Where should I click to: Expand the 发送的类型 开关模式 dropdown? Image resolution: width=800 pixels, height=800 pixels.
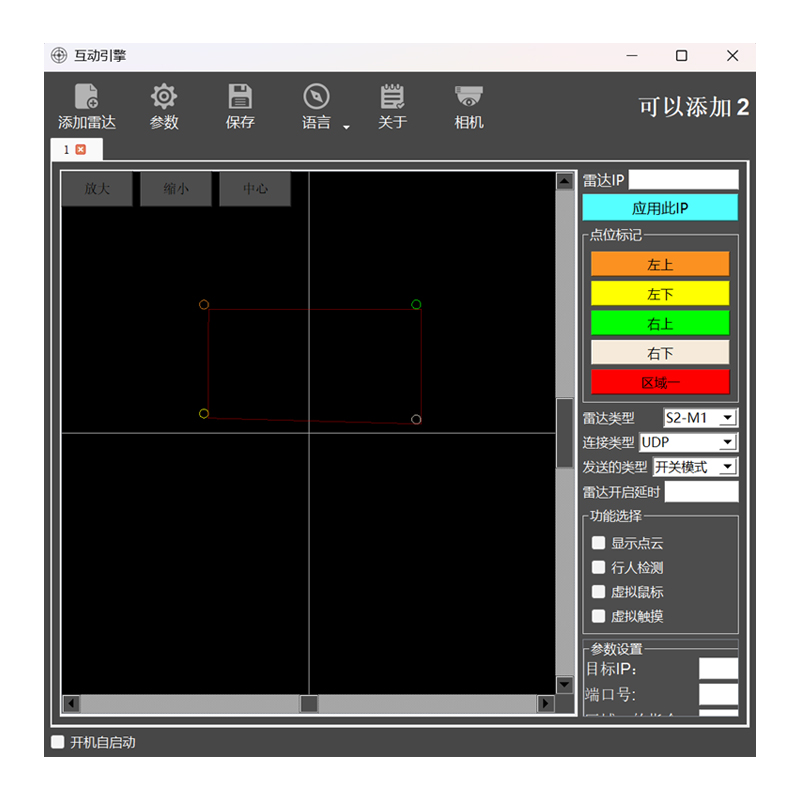[727, 467]
